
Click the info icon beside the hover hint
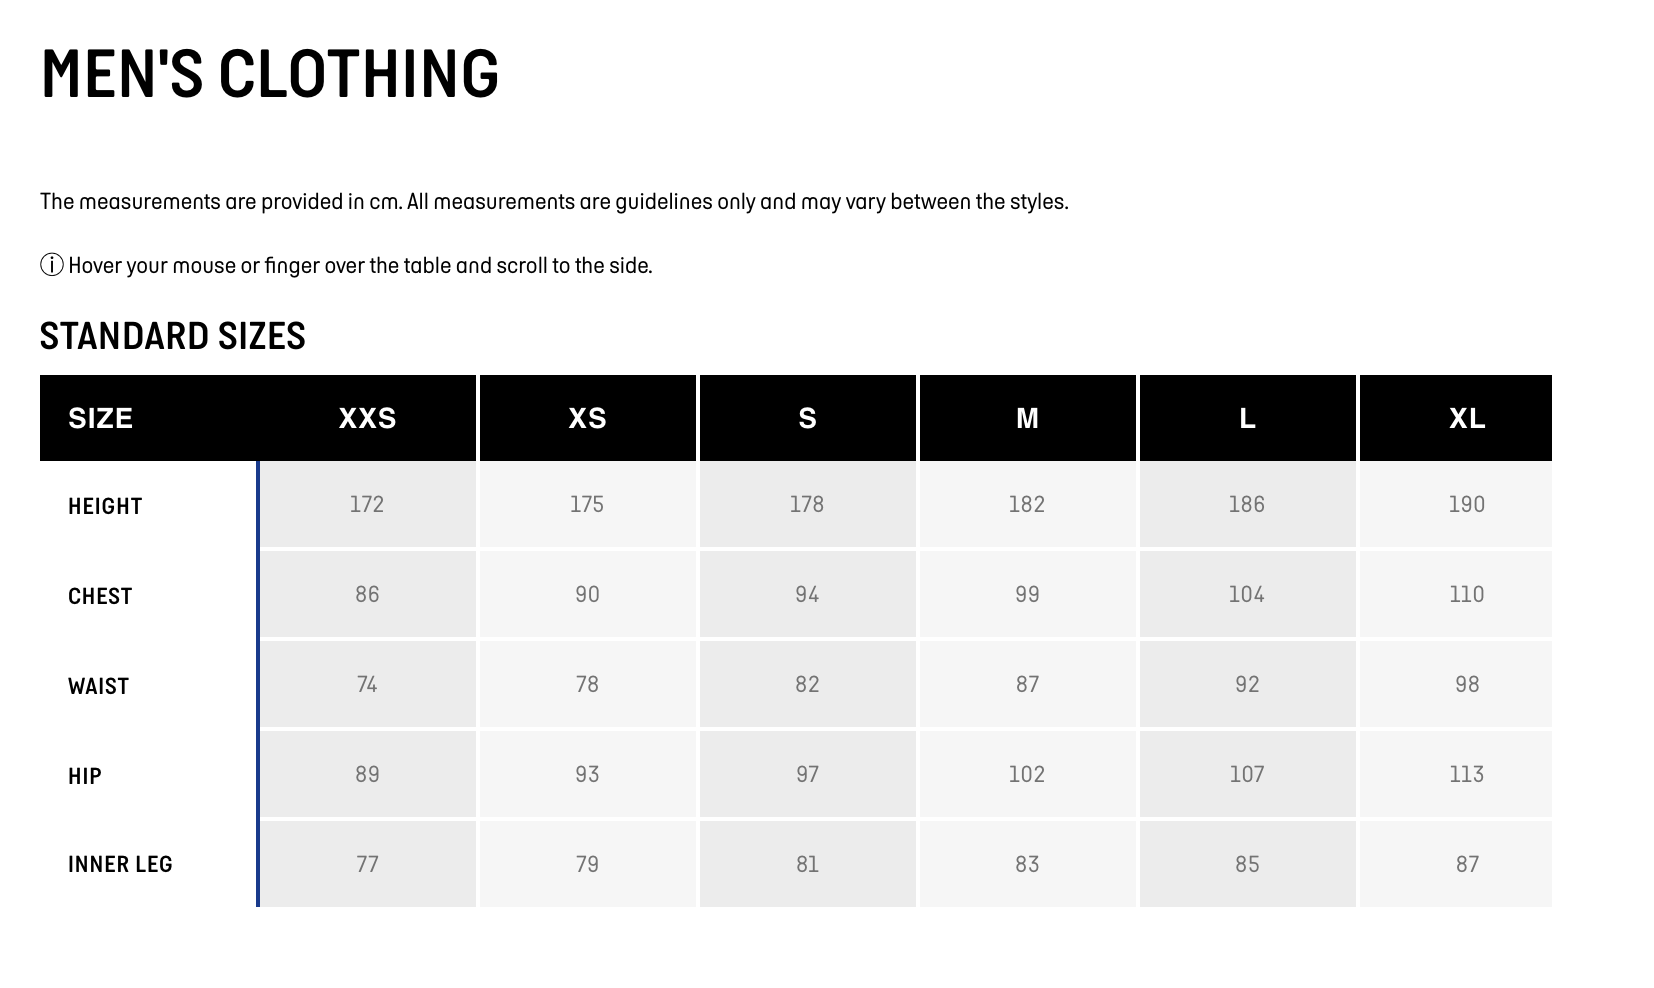(52, 265)
